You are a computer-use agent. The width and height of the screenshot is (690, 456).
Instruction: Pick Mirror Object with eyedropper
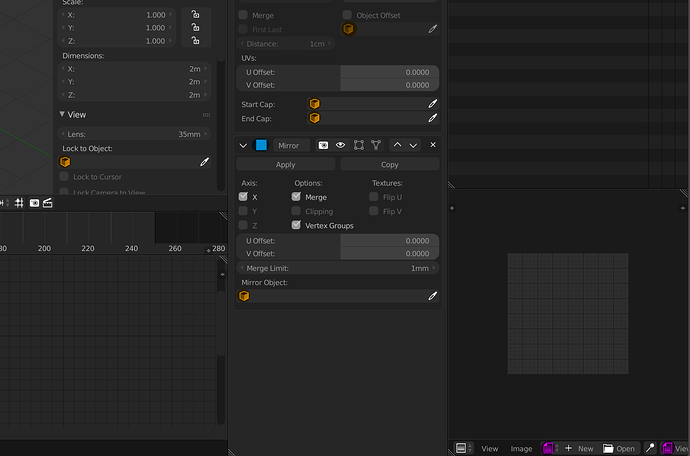pyautogui.click(x=433, y=296)
